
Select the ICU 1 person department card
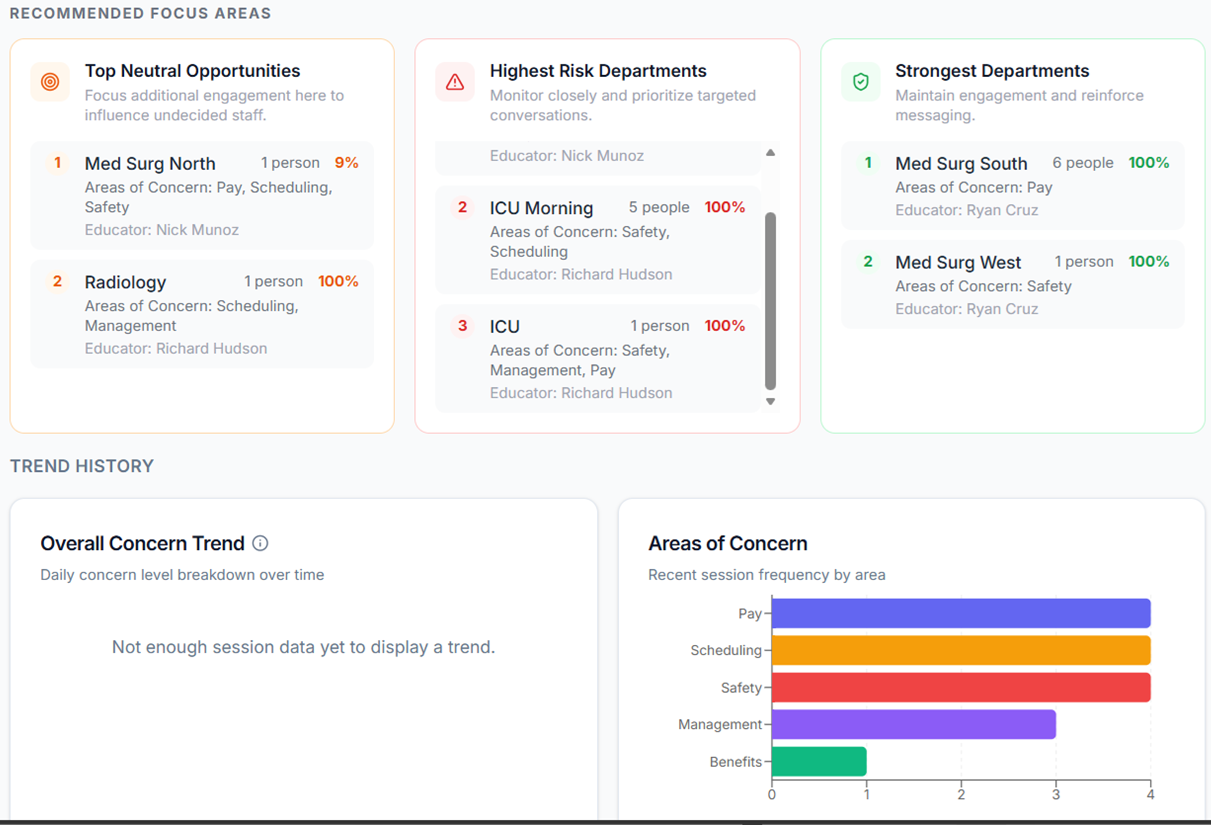(x=598, y=359)
